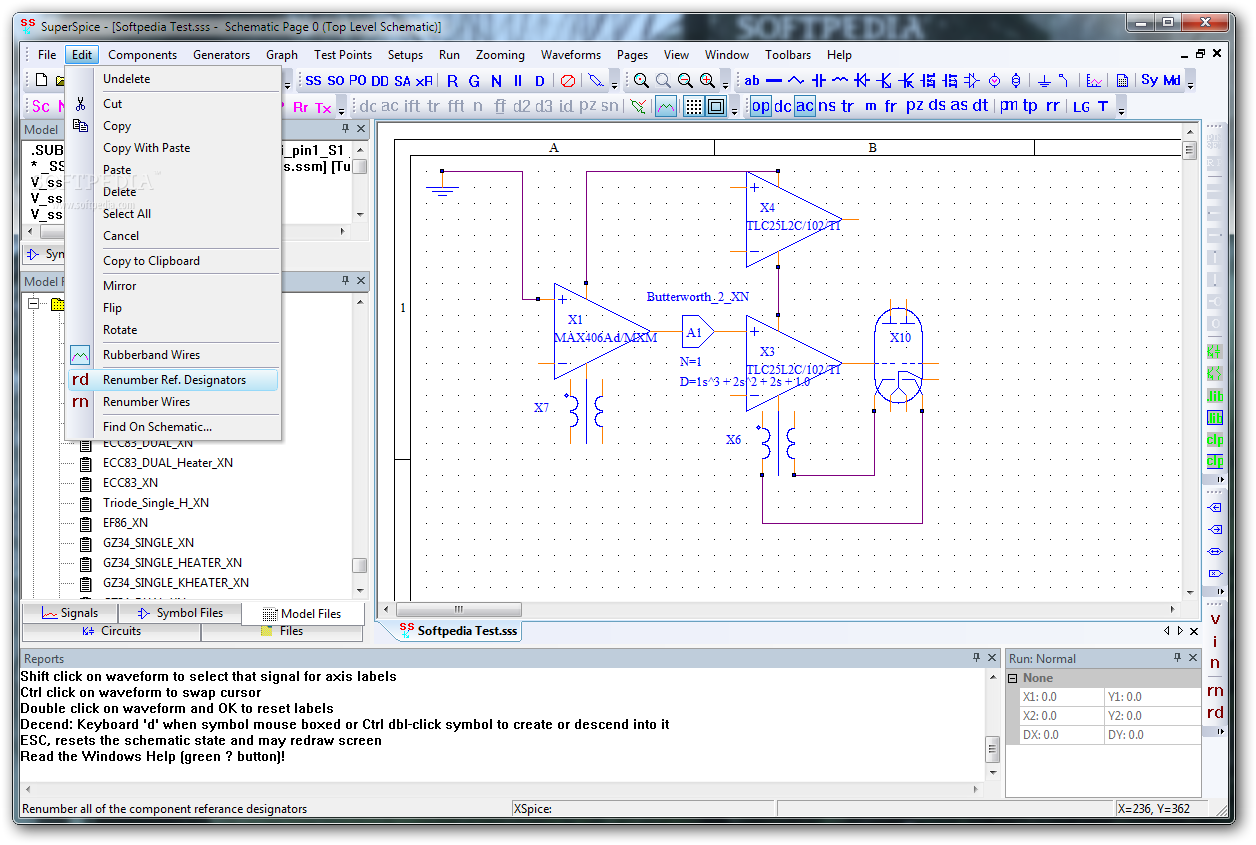
Task: Place a wire with the line icon
Action: tap(773, 81)
